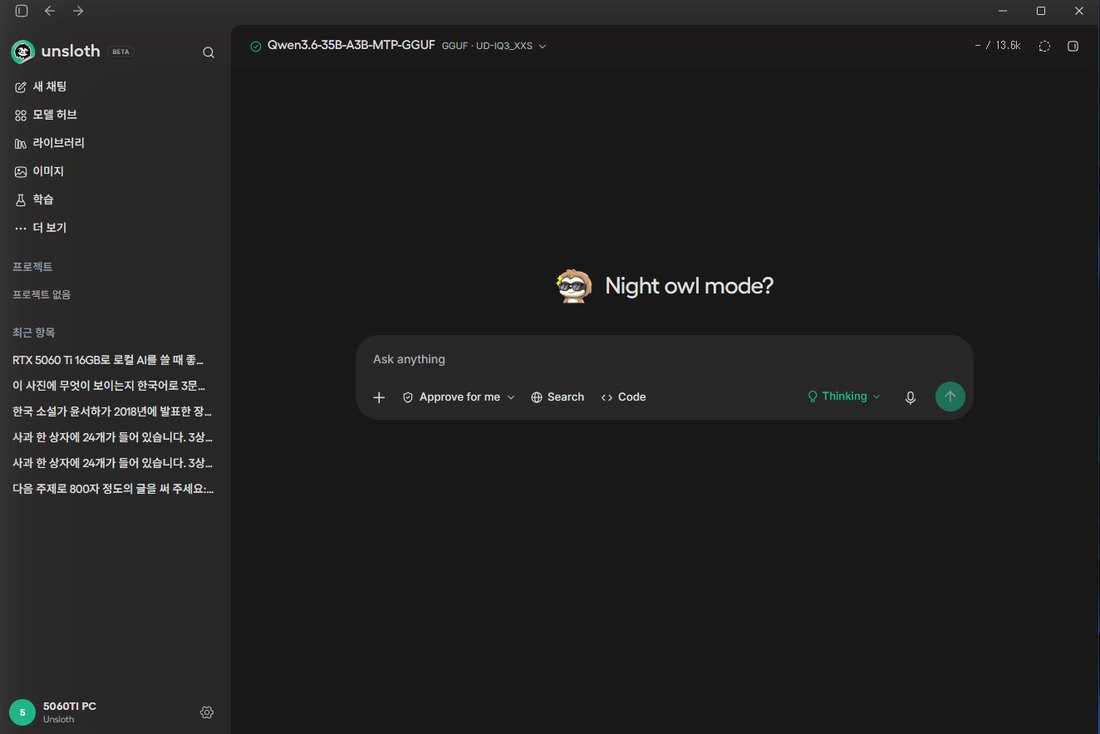This screenshot has height=734, width=1100.
Task: Open 모델 허브 in the sidebar
Action: point(46,114)
